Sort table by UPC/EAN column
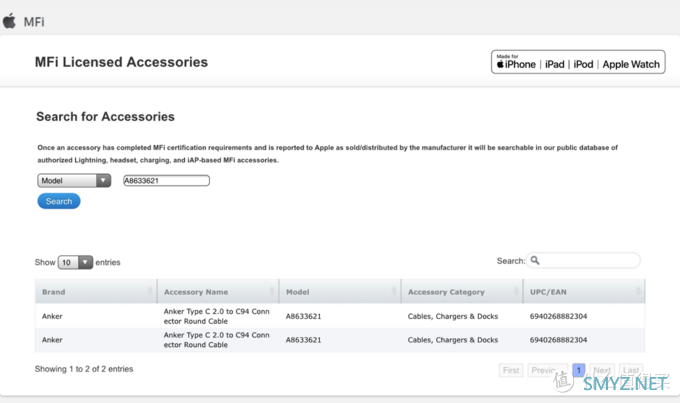680x403 pixels. [584, 292]
